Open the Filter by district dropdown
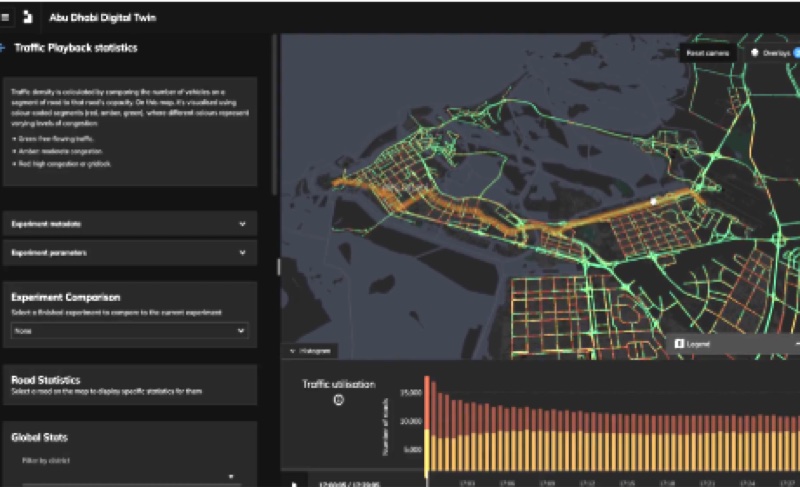The width and height of the screenshot is (800, 487). pos(130,477)
